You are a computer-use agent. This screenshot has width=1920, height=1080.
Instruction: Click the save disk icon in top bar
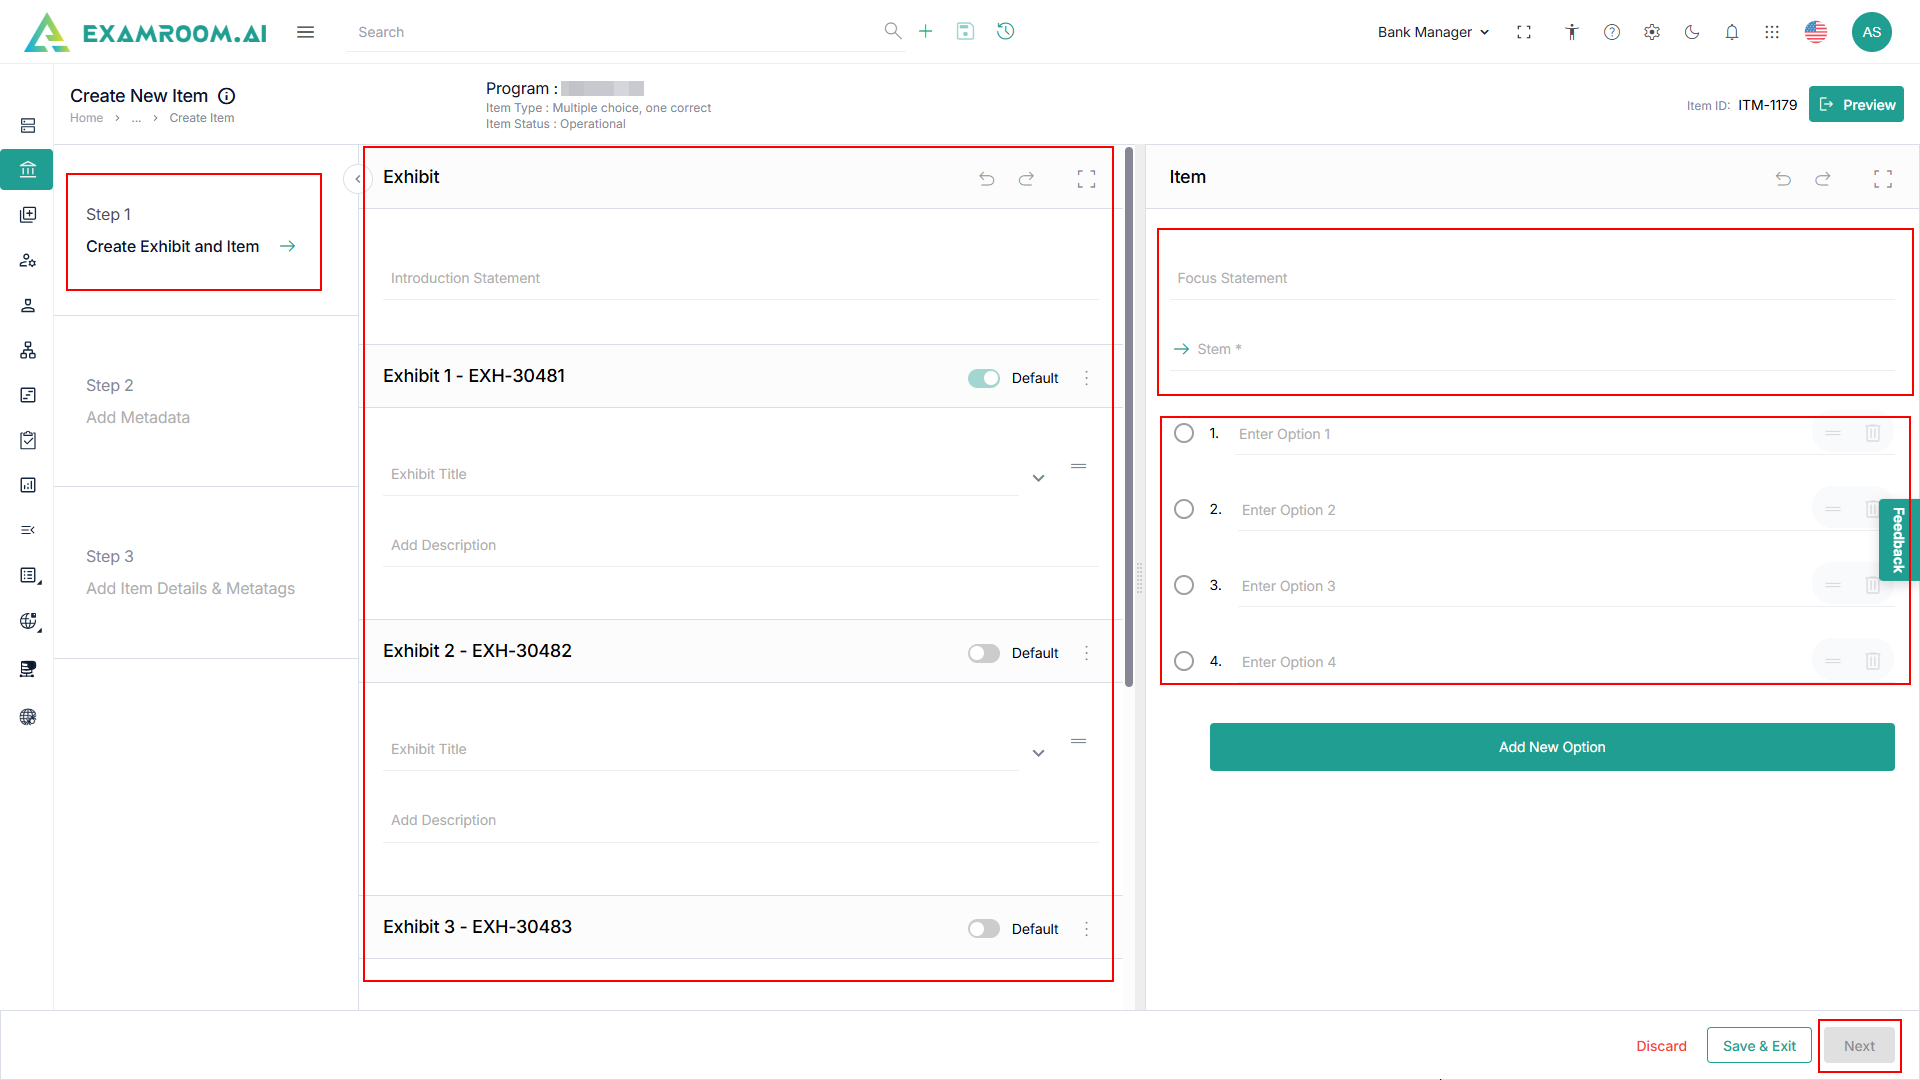(965, 31)
